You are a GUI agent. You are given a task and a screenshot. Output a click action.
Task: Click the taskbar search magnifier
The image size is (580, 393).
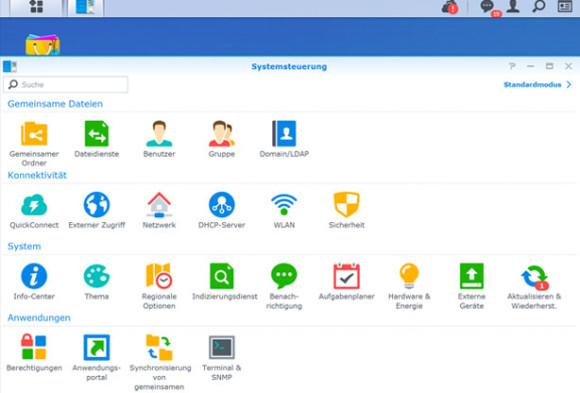tap(539, 6)
